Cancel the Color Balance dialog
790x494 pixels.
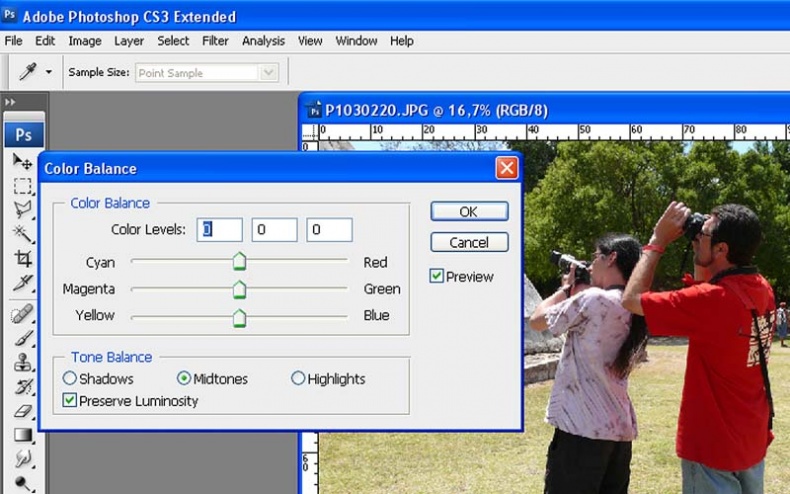tap(469, 243)
